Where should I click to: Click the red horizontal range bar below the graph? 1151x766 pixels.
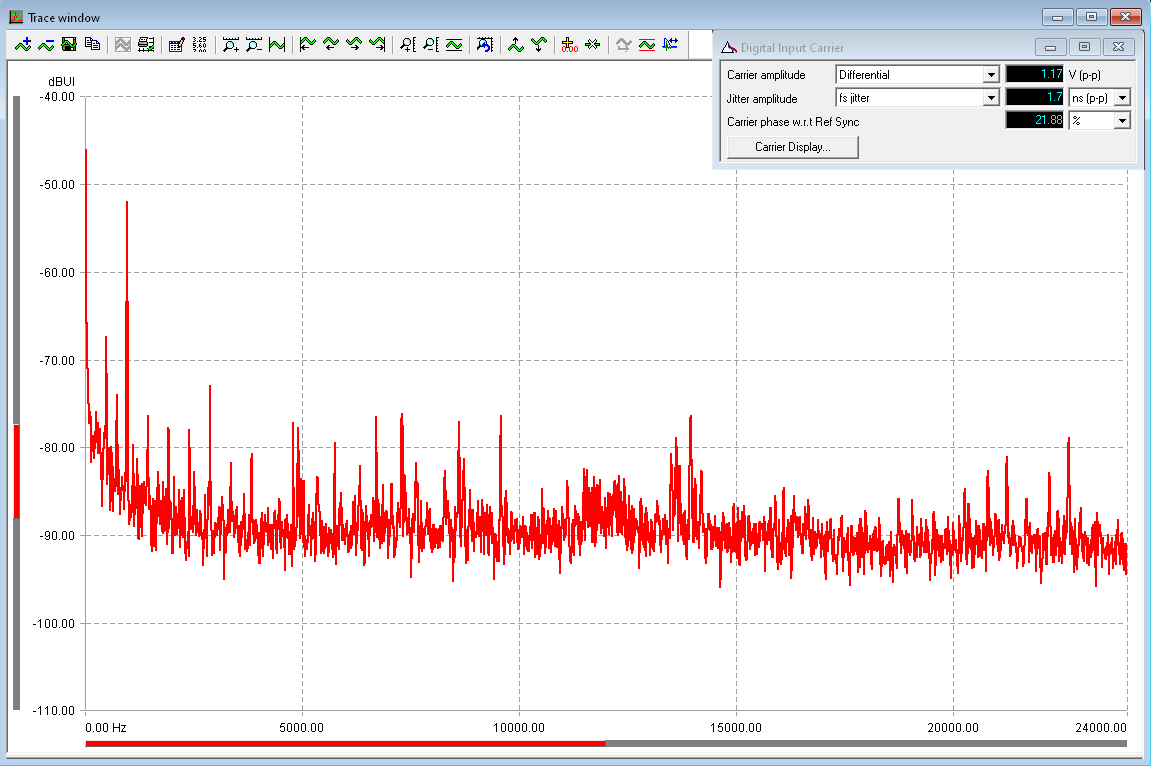[345, 743]
